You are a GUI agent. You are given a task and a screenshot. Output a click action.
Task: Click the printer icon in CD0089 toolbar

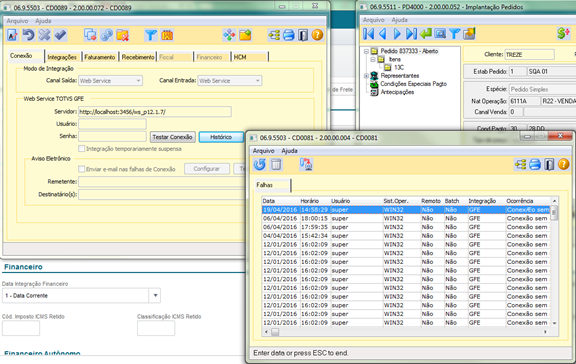point(289,35)
